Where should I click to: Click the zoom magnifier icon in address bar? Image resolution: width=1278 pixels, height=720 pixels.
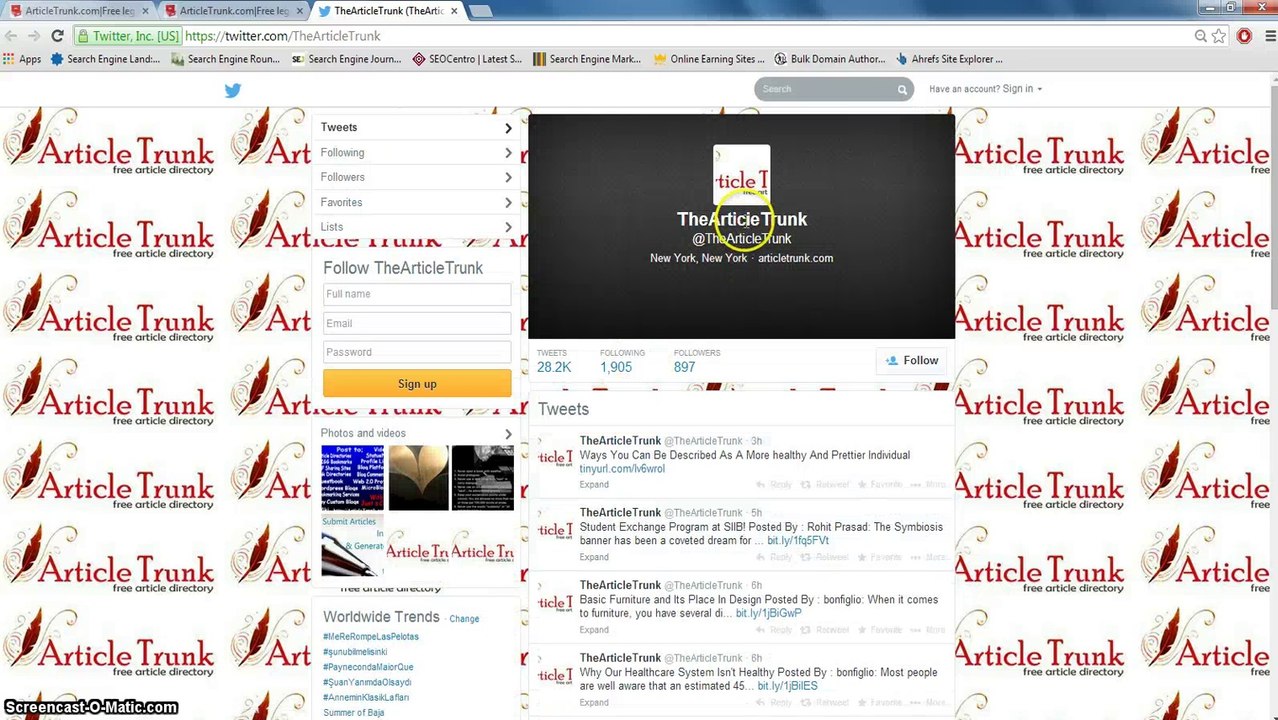[1200, 36]
